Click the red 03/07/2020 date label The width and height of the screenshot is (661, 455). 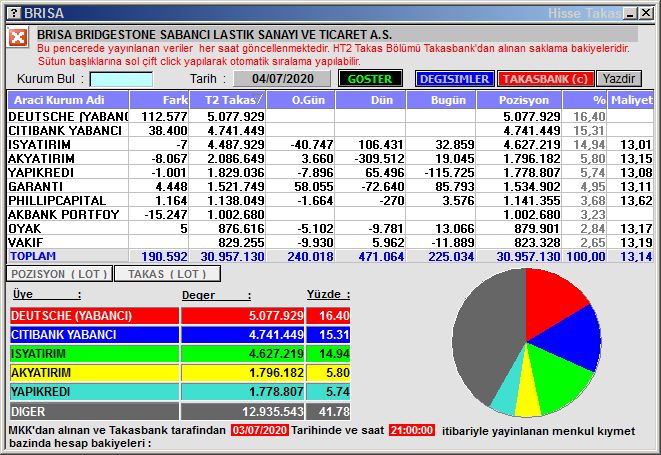(260, 430)
